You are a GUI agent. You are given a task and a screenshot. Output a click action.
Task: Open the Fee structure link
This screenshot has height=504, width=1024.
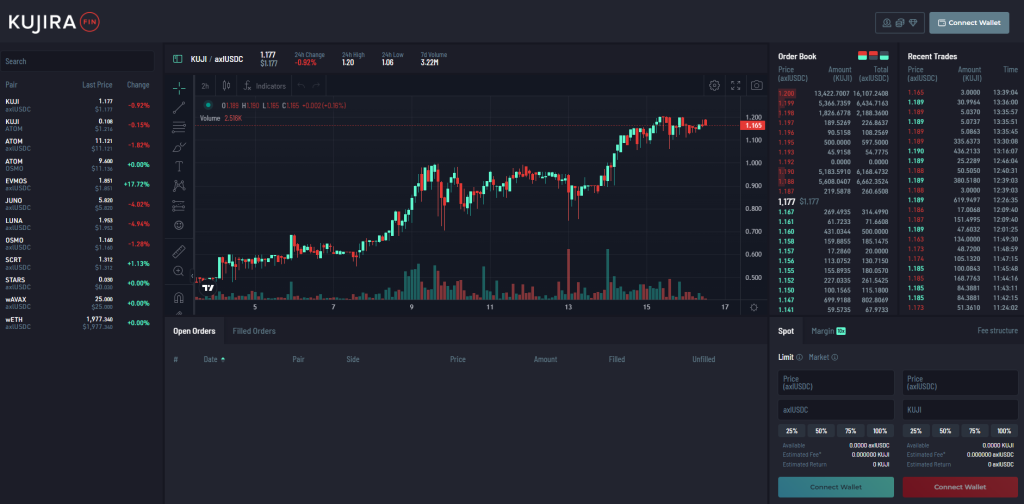[x=997, y=331]
